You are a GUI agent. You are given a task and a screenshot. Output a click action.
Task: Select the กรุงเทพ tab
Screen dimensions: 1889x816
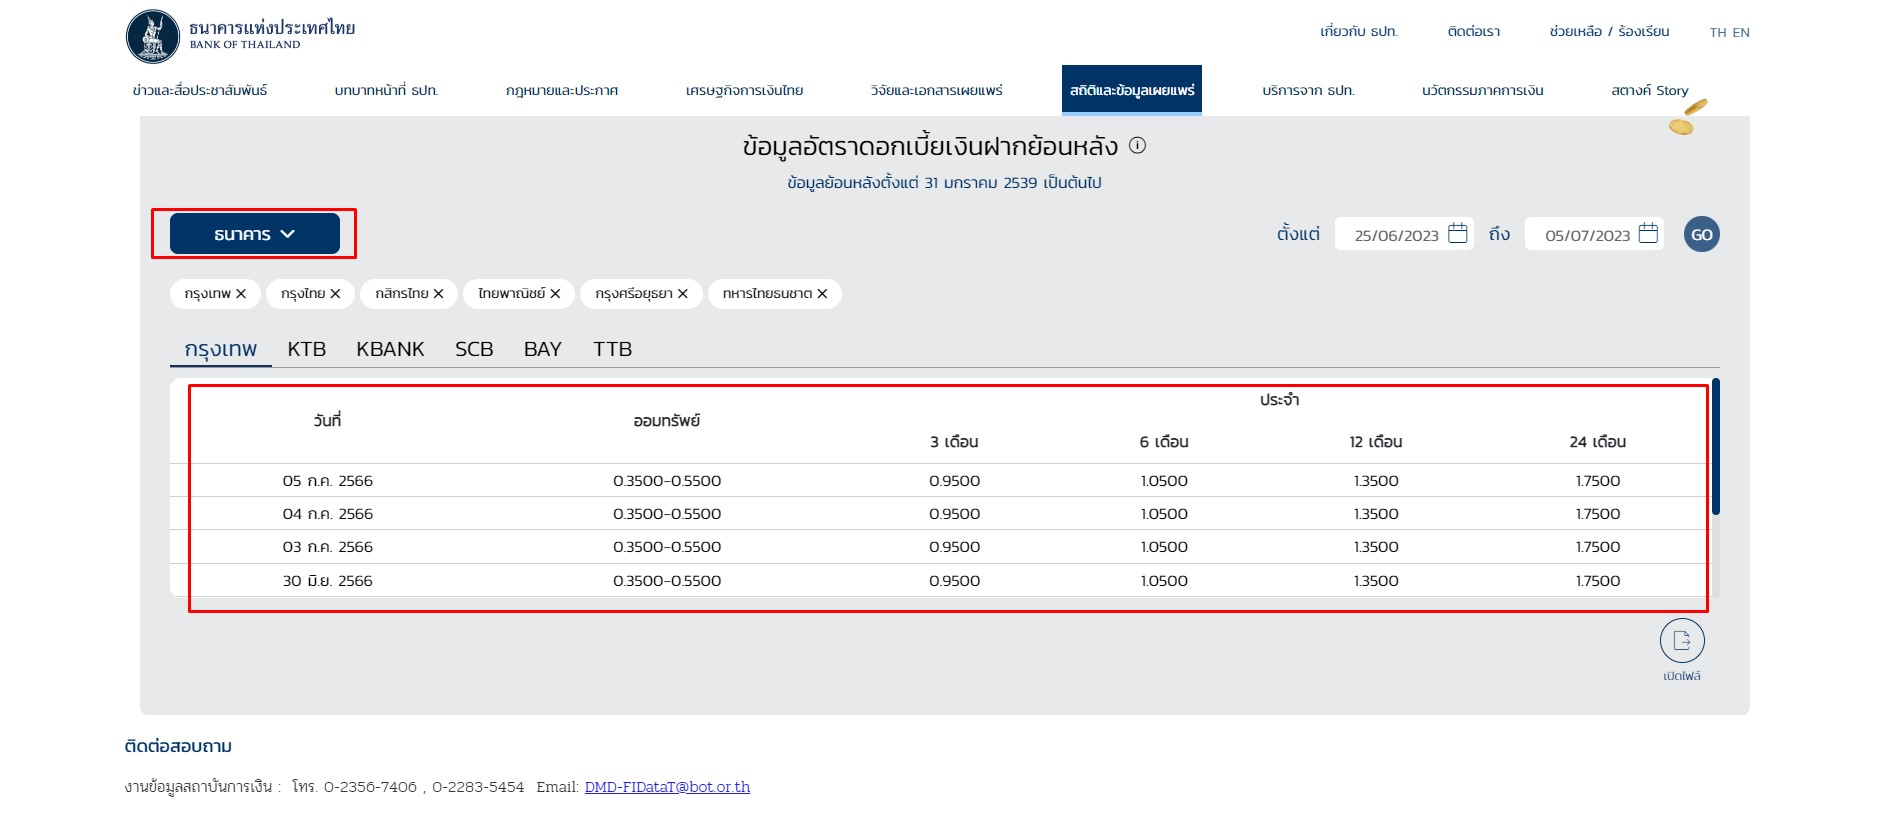[x=221, y=349]
